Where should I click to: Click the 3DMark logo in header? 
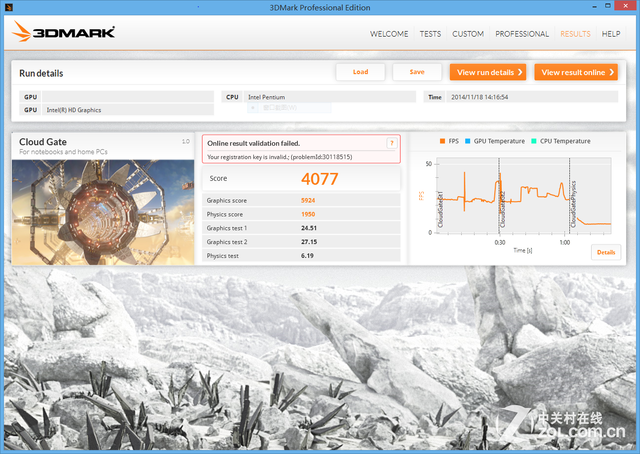63,32
